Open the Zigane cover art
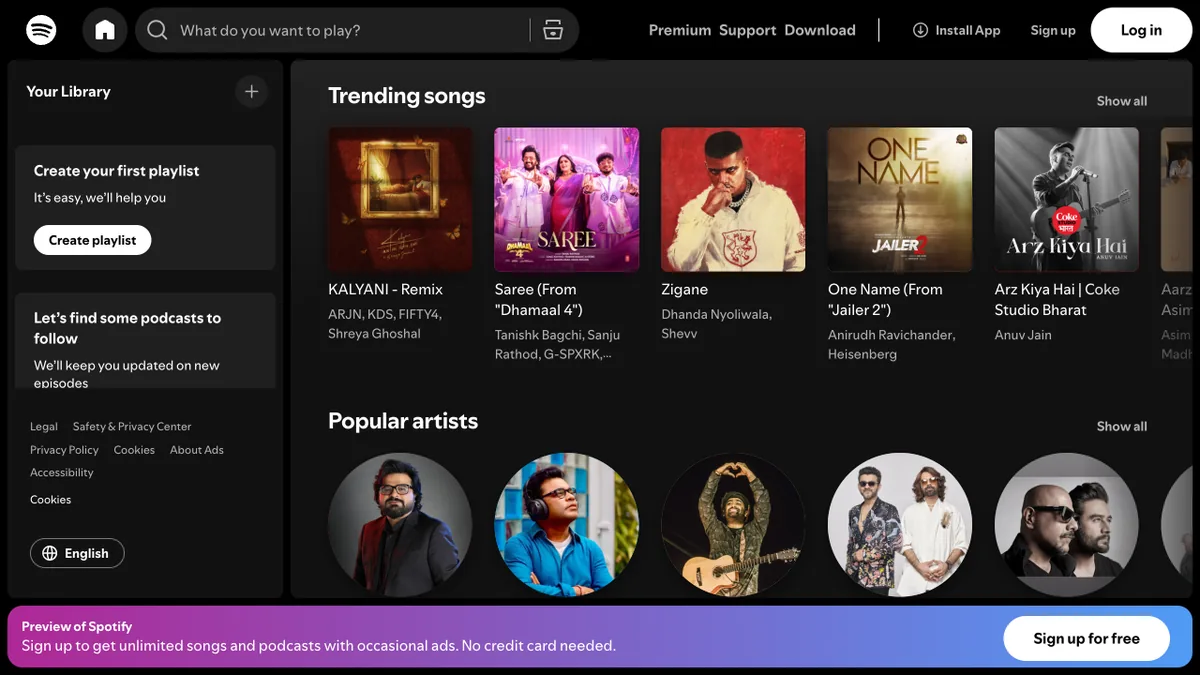 point(733,199)
